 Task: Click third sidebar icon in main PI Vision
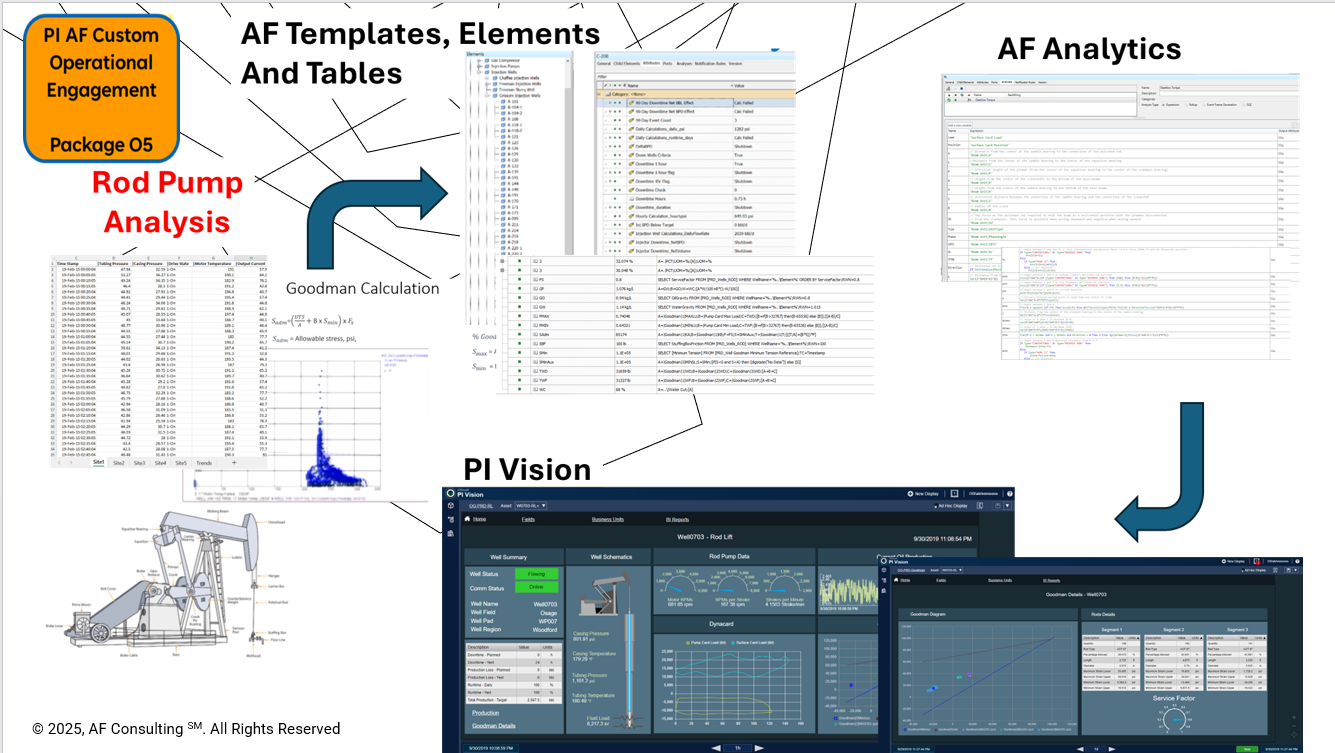451,533
